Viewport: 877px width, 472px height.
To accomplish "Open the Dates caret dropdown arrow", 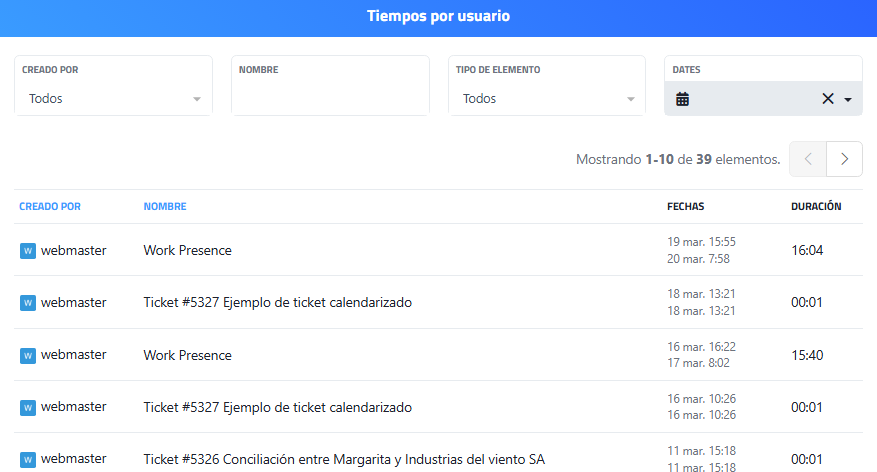I will [848, 100].
